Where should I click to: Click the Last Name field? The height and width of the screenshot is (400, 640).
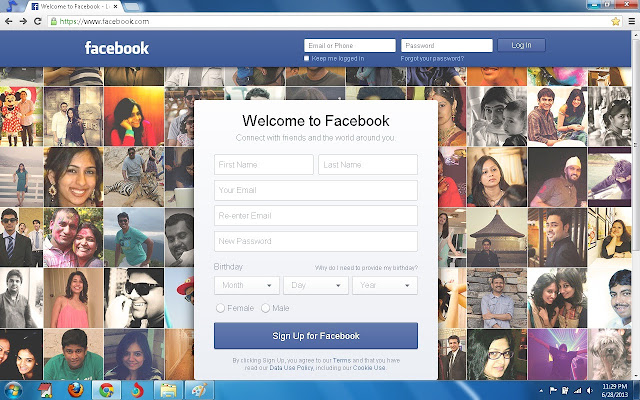[368, 164]
